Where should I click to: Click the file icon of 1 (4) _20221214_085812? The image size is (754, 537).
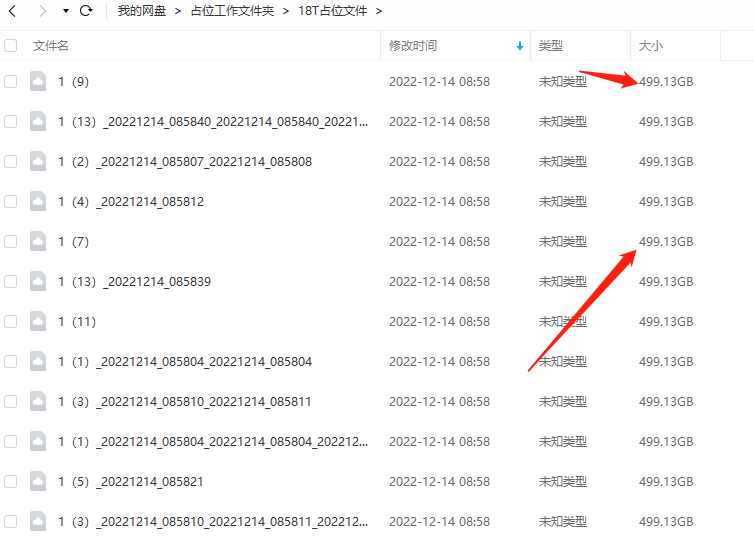click(38, 201)
